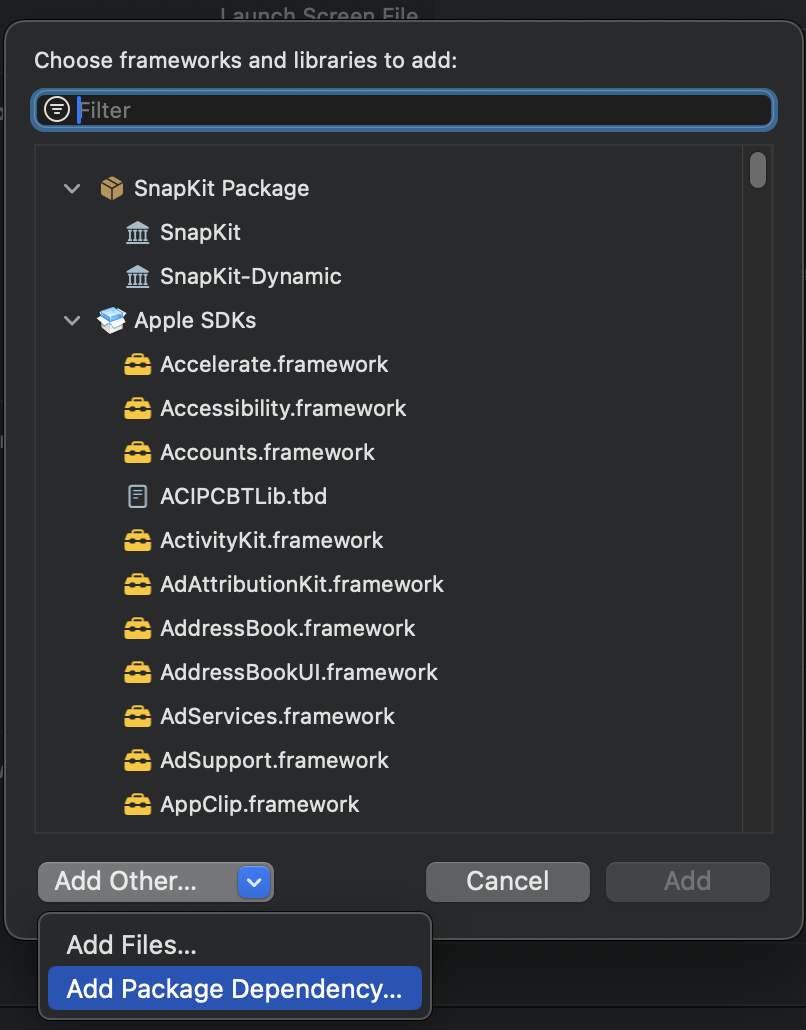
Task: Click the SnapKit Package box icon
Action: [x=112, y=189]
